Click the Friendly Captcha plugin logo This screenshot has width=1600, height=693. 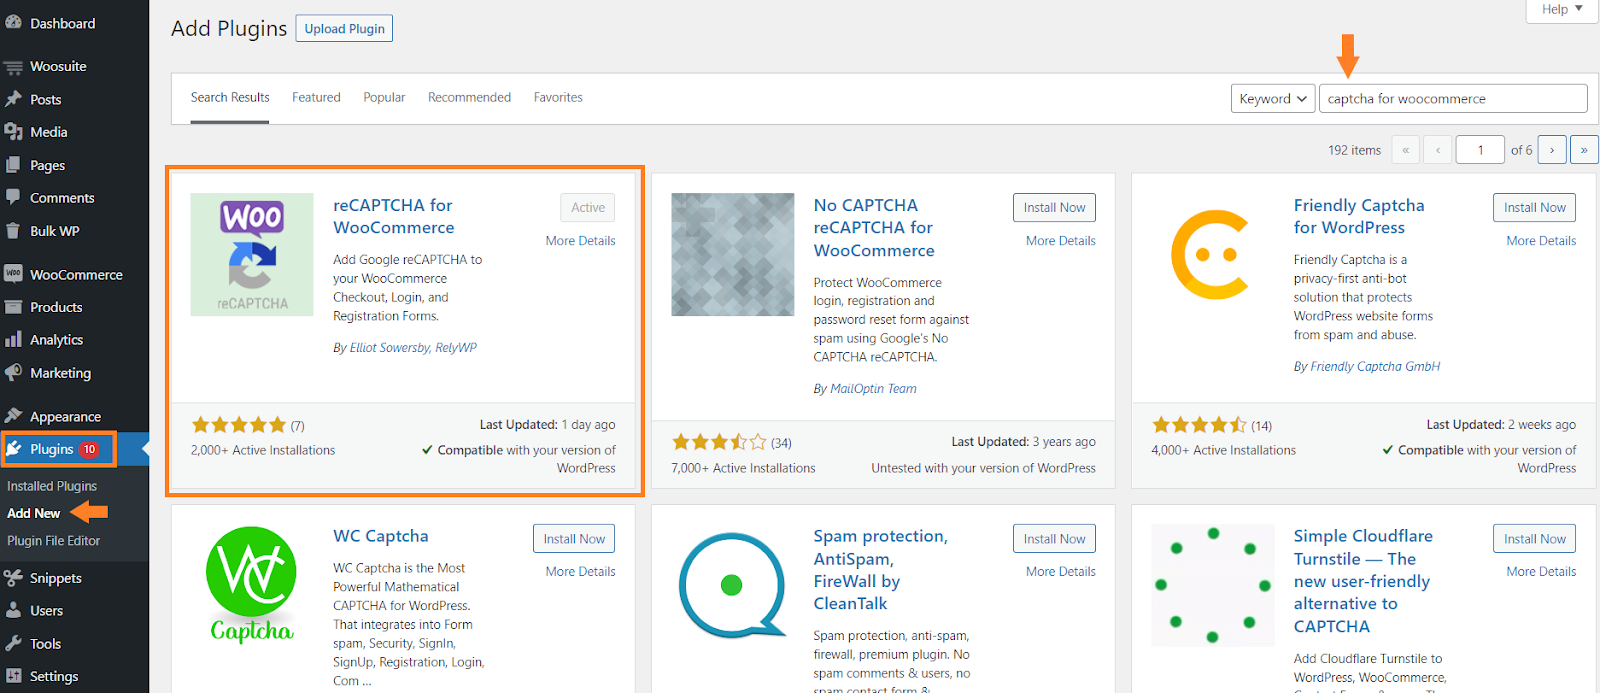[1212, 254]
